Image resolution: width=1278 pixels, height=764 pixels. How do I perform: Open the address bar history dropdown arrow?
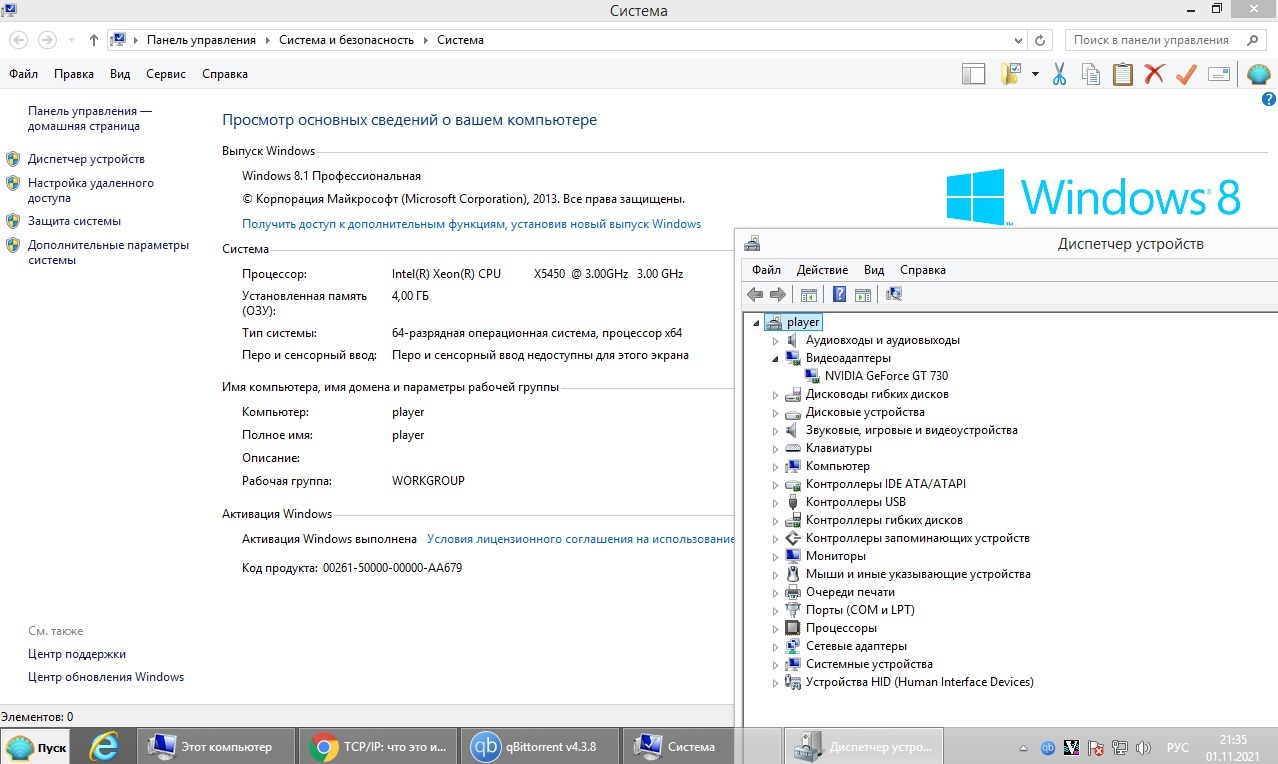tap(1018, 41)
